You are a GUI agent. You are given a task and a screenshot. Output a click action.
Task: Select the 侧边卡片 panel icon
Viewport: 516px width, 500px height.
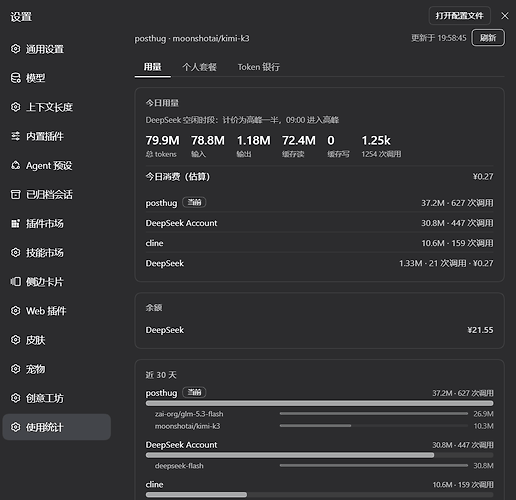[x=15, y=282]
